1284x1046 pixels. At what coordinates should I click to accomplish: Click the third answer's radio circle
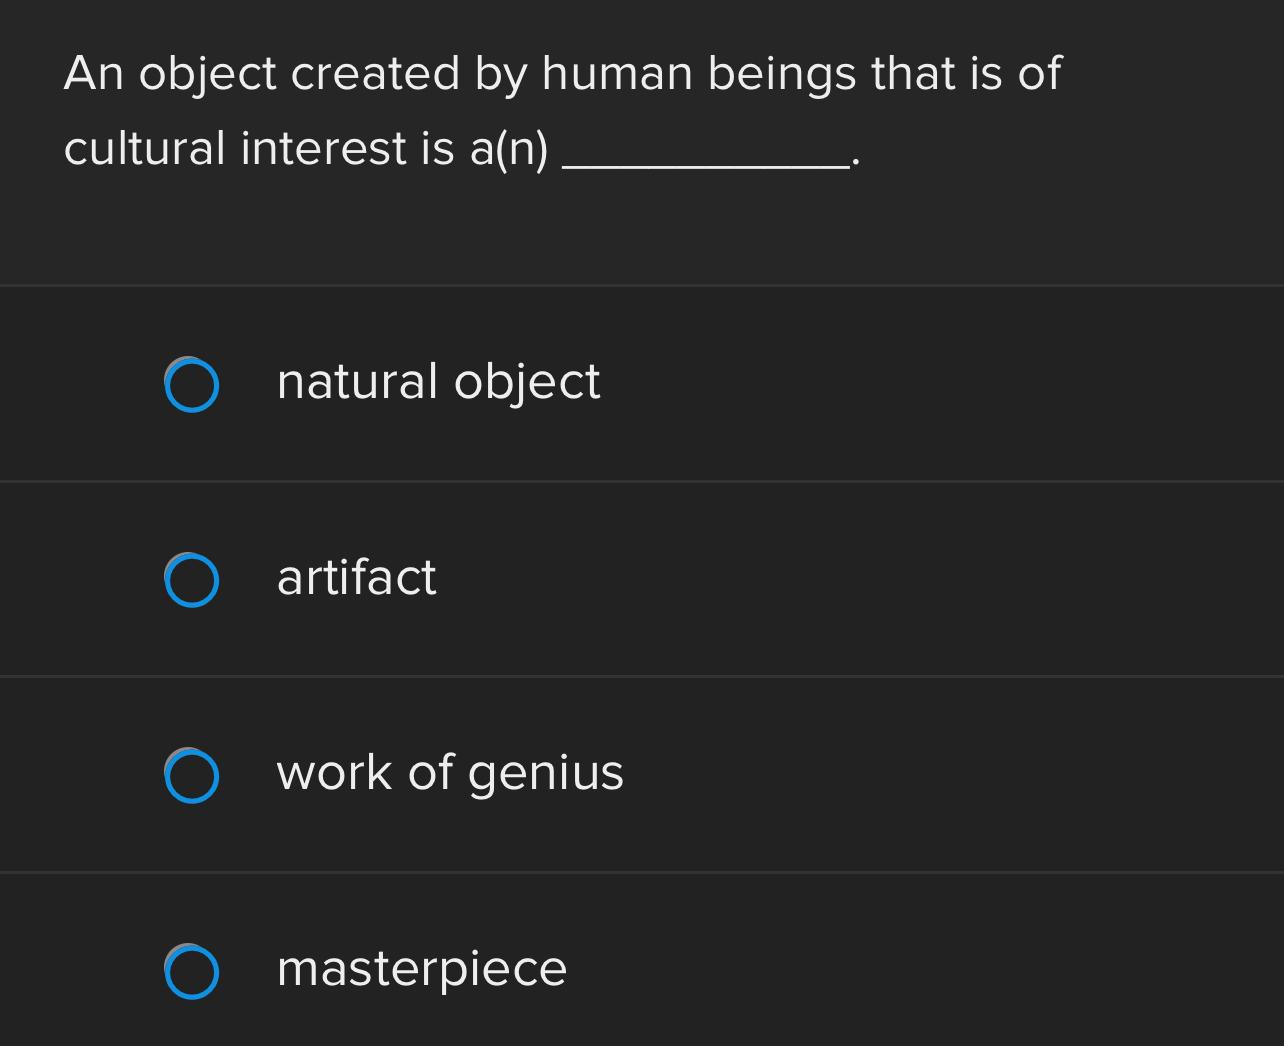(x=191, y=774)
